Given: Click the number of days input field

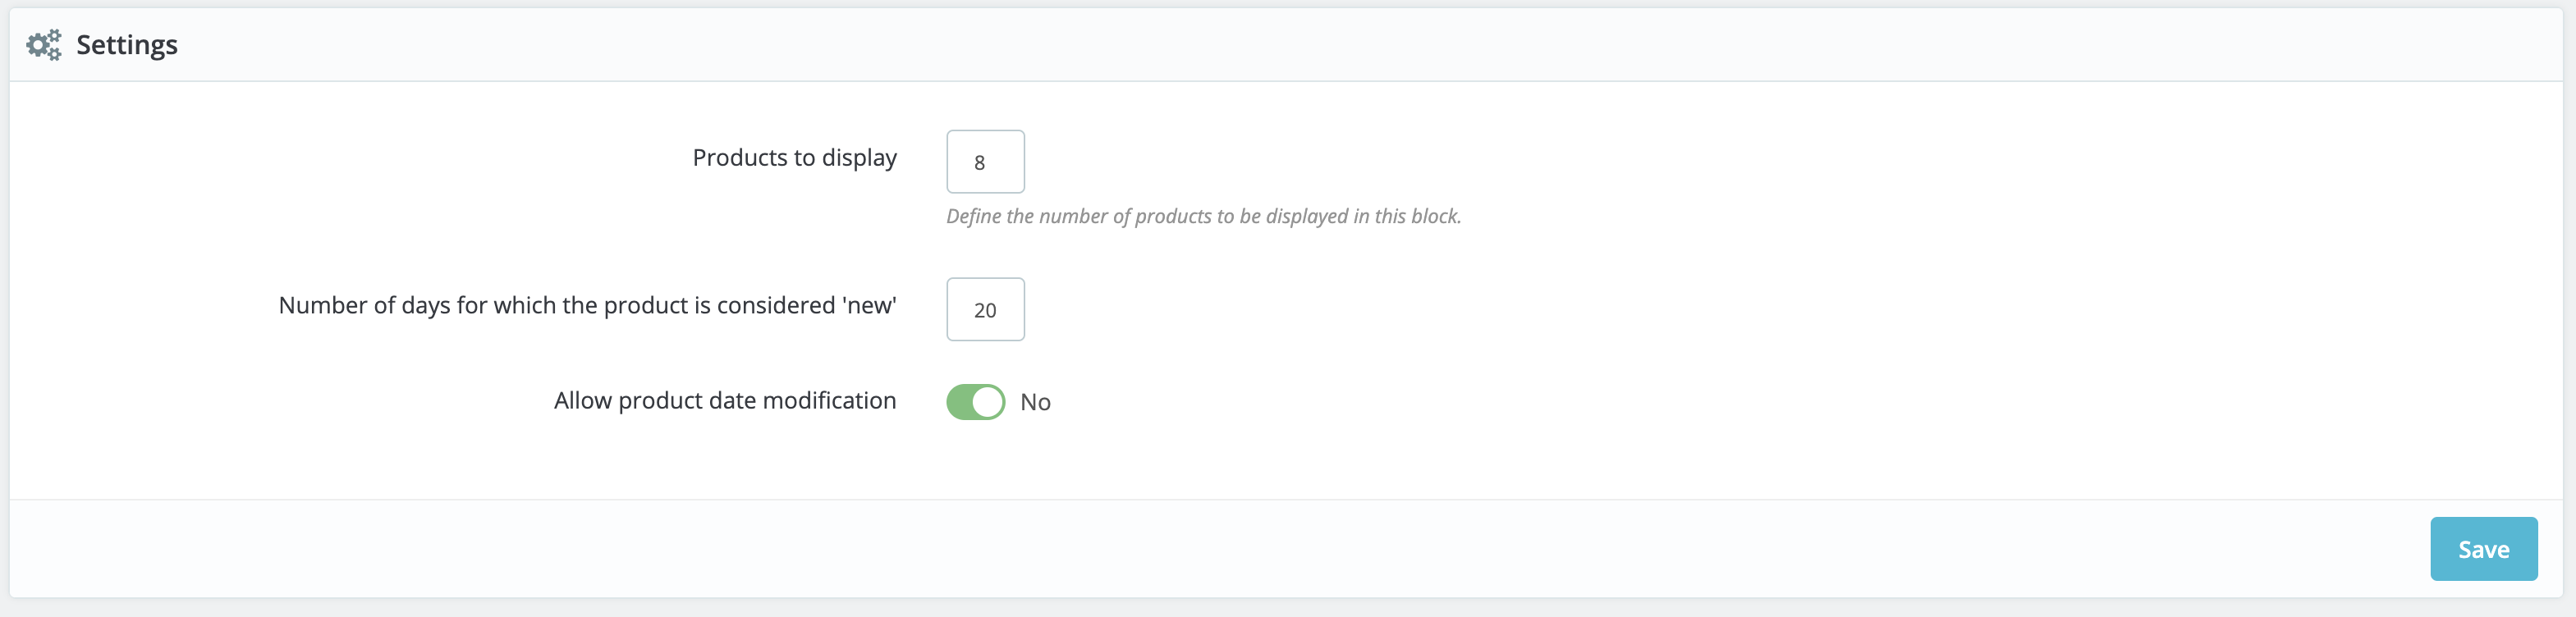Looking at the screenshot, I should point(985,309).
